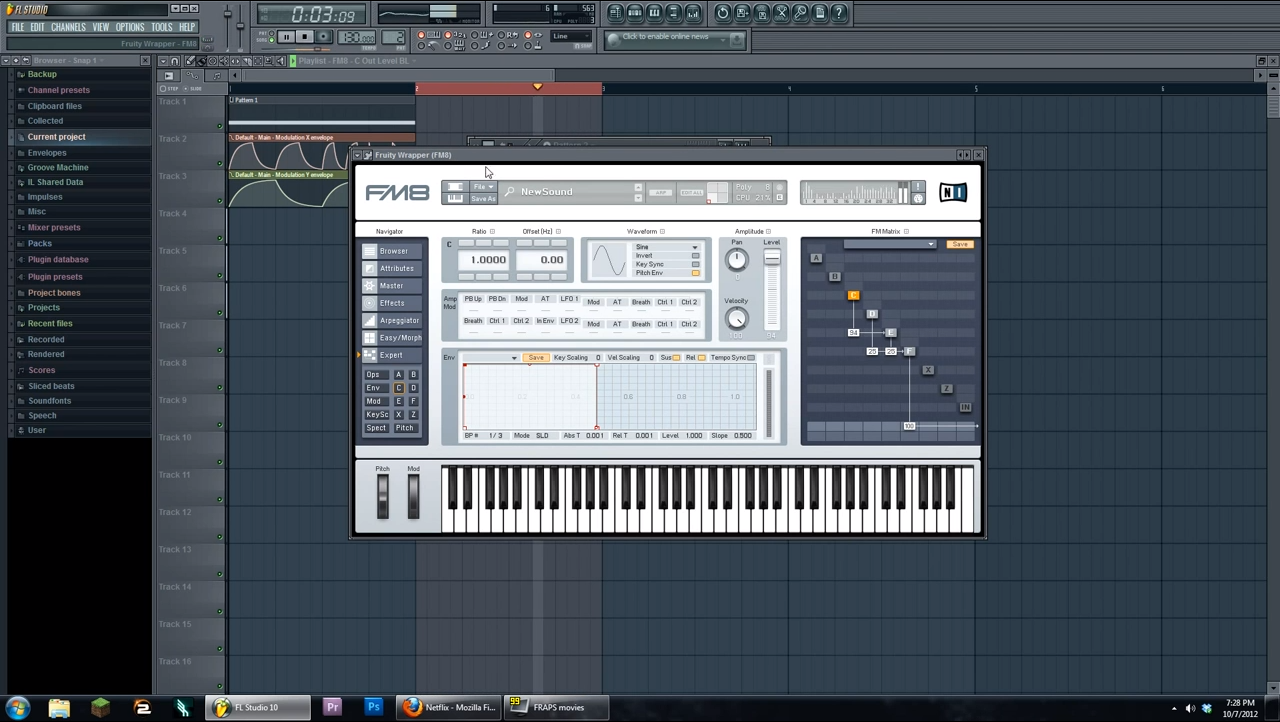Screen dimensions: 1280x722
Task: Click the FM8 search magnifier icon
Action: click(x=510, y=192)
